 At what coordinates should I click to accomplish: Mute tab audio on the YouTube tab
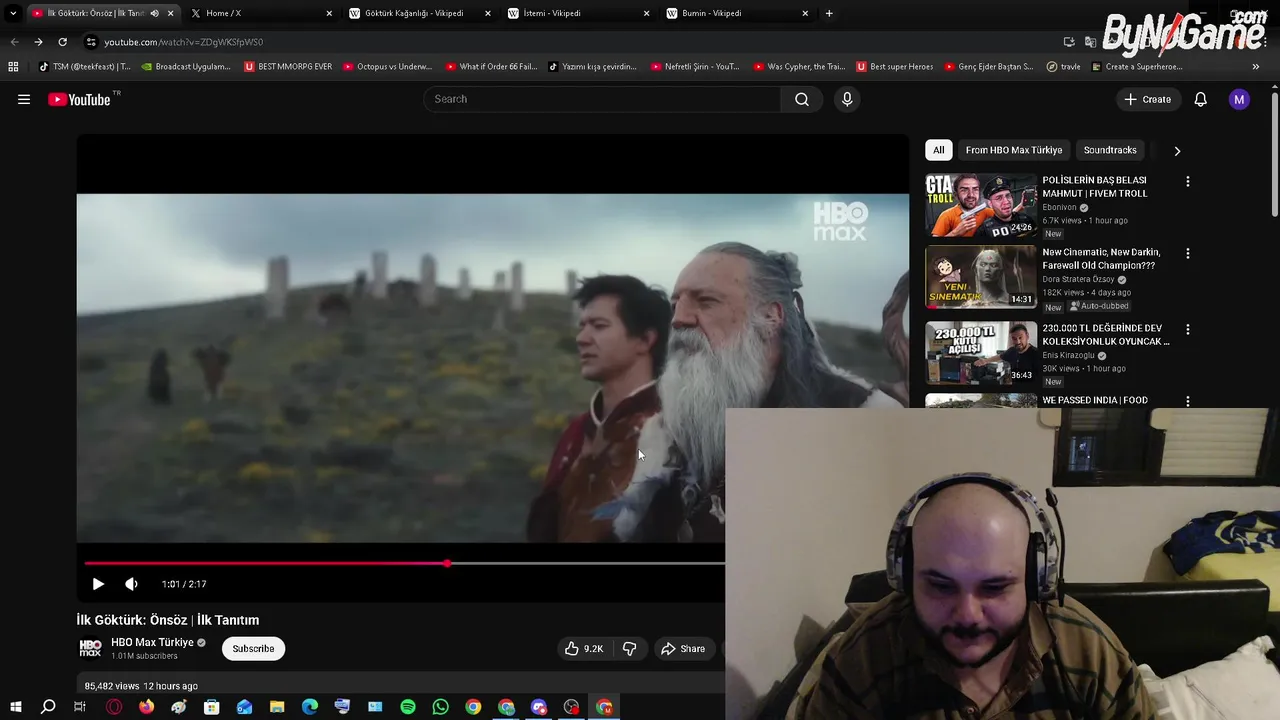[154, 13]
